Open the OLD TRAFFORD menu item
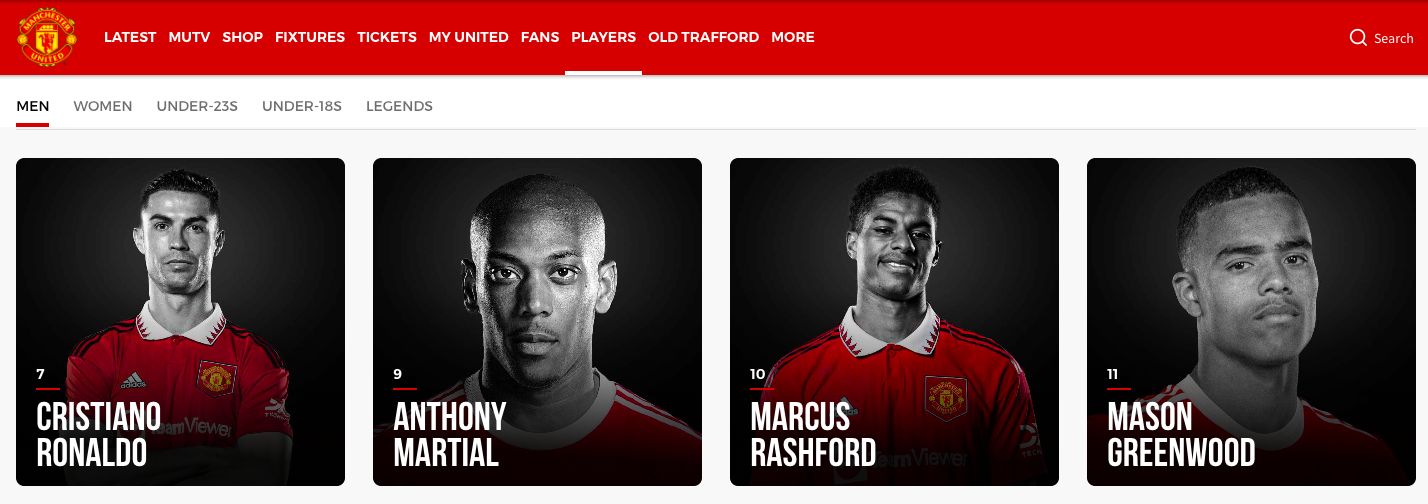 pyautogui.click(x=703, y=37)
